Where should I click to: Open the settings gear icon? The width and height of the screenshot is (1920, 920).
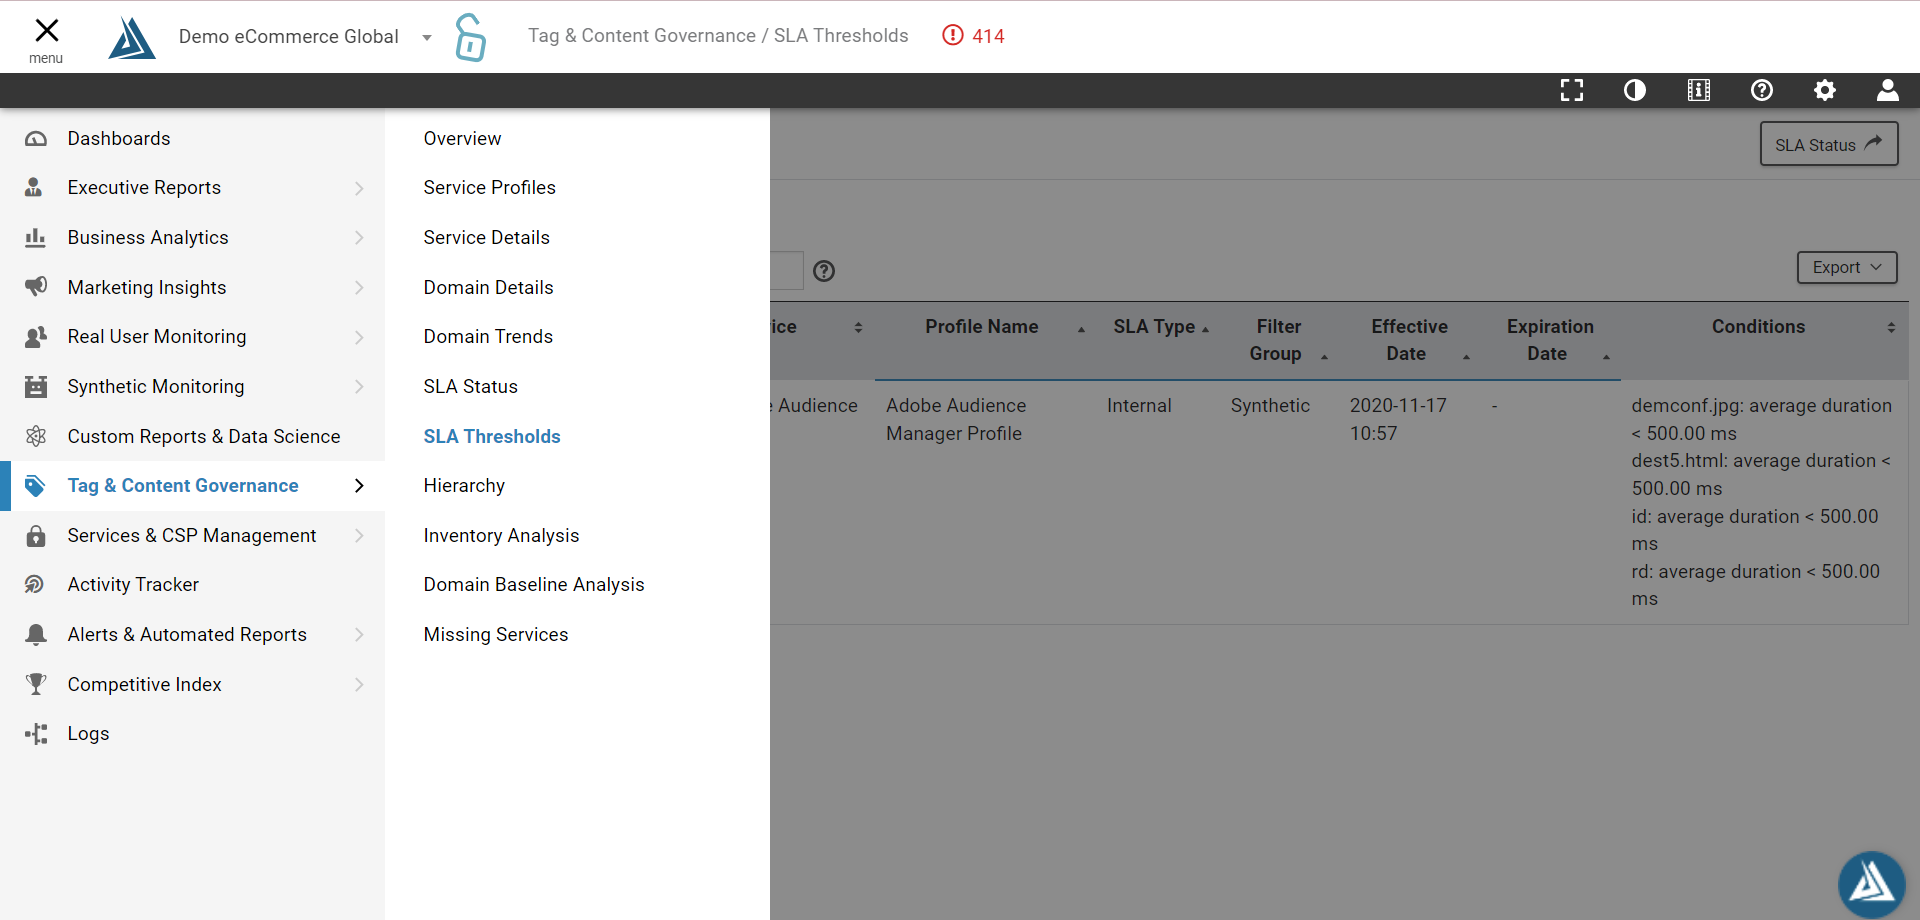point(1825,91)
